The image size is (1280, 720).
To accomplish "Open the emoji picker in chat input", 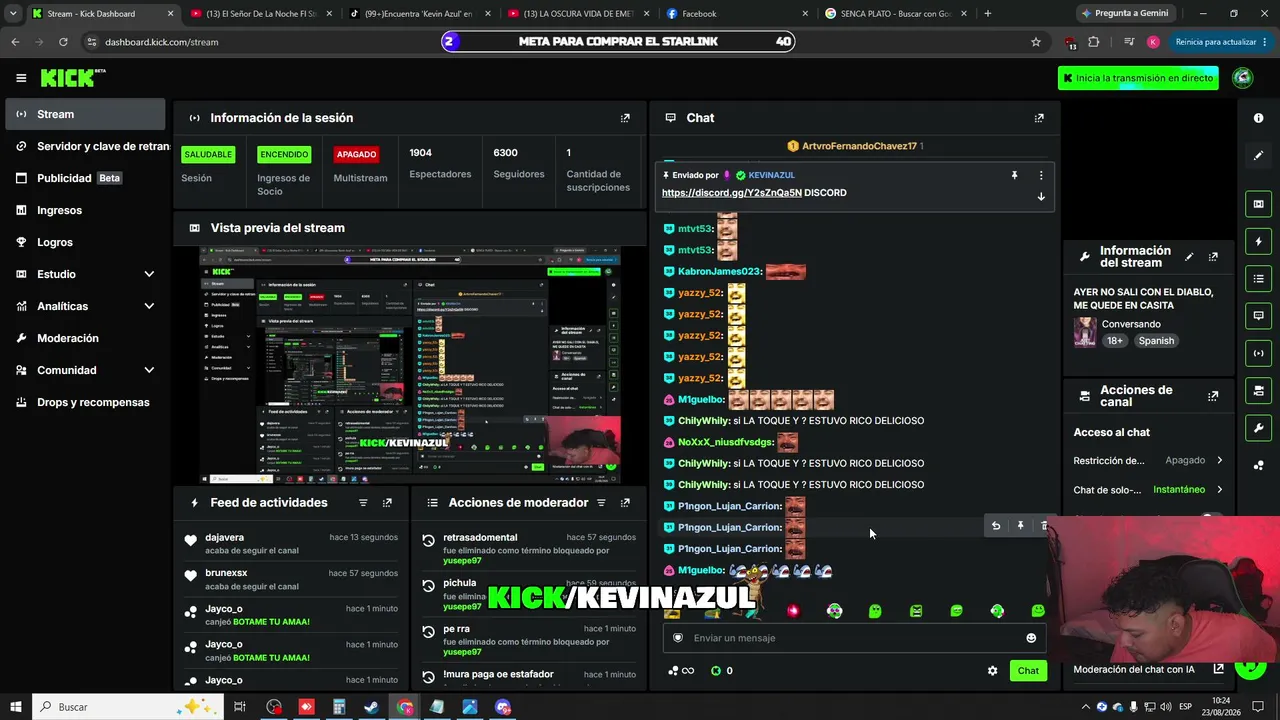I will [x=1031, y=638].
